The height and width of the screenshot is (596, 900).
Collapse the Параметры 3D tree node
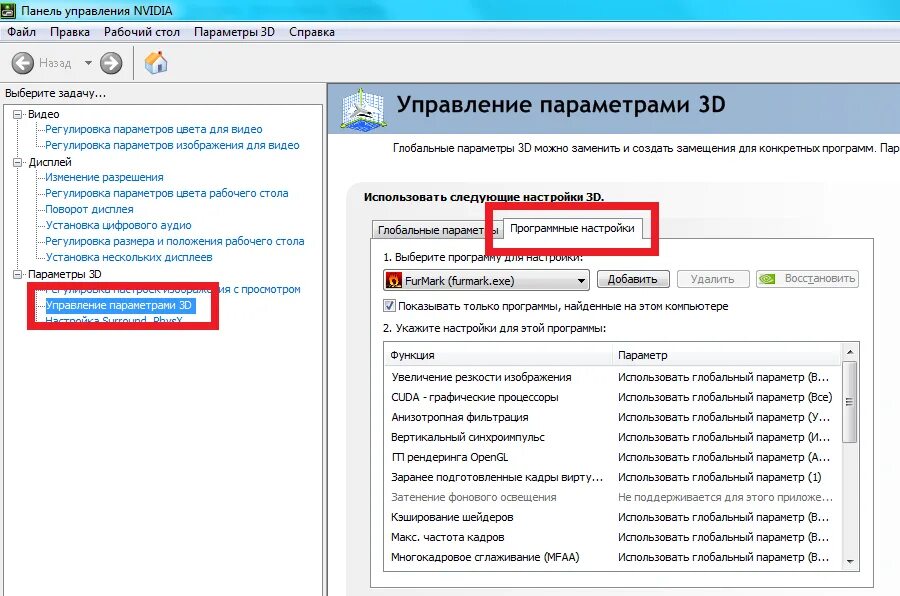coord(18,274)
